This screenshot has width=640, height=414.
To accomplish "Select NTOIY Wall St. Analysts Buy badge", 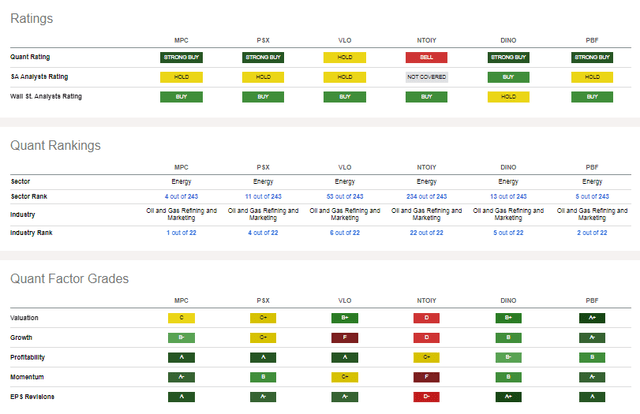I will (x=427, y=97).
